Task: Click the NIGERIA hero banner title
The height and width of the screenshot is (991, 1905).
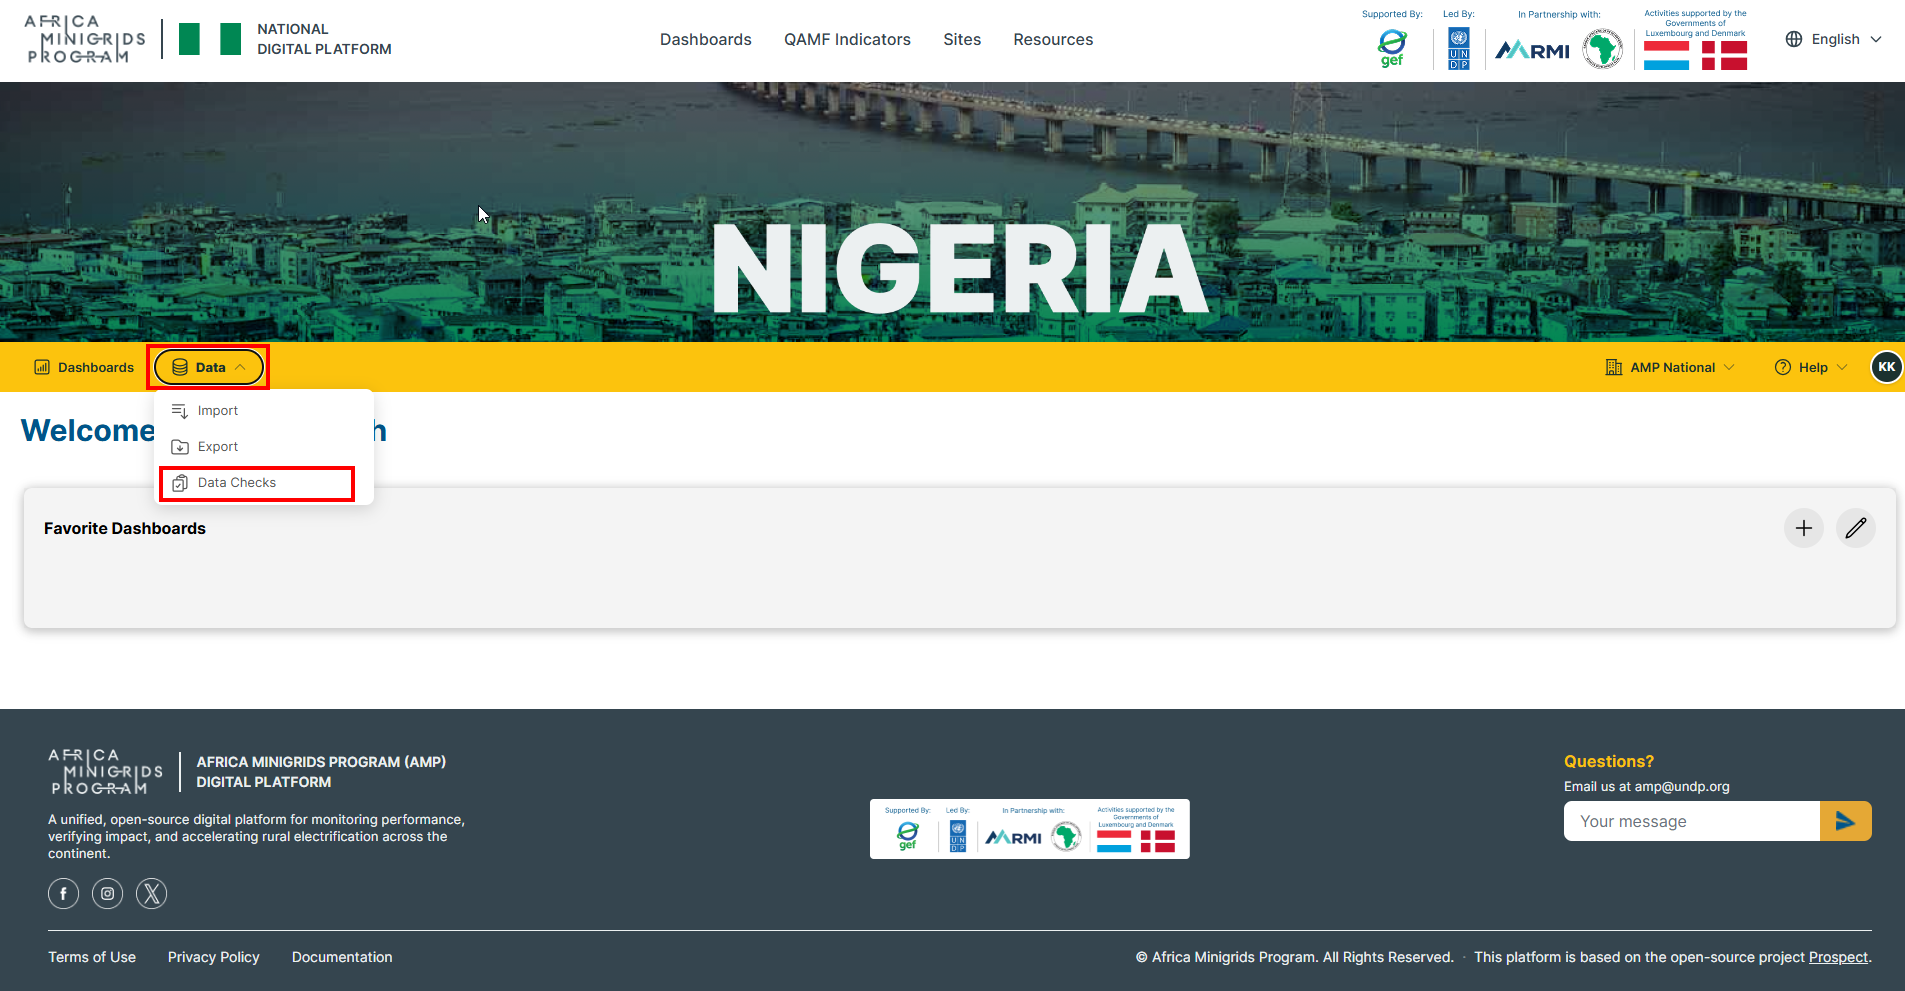Action: click(960, 269)
